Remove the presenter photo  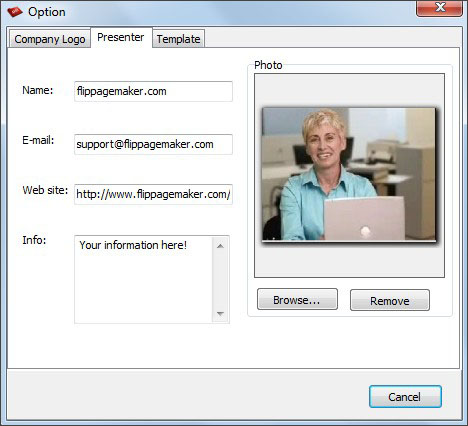(390, 300)
